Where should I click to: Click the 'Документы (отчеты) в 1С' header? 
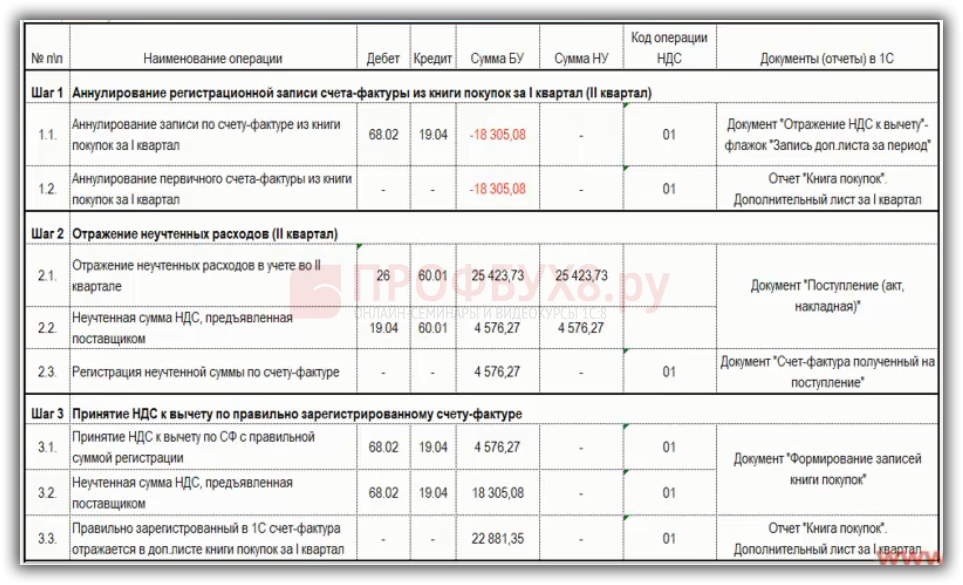(x=827, y=59)
